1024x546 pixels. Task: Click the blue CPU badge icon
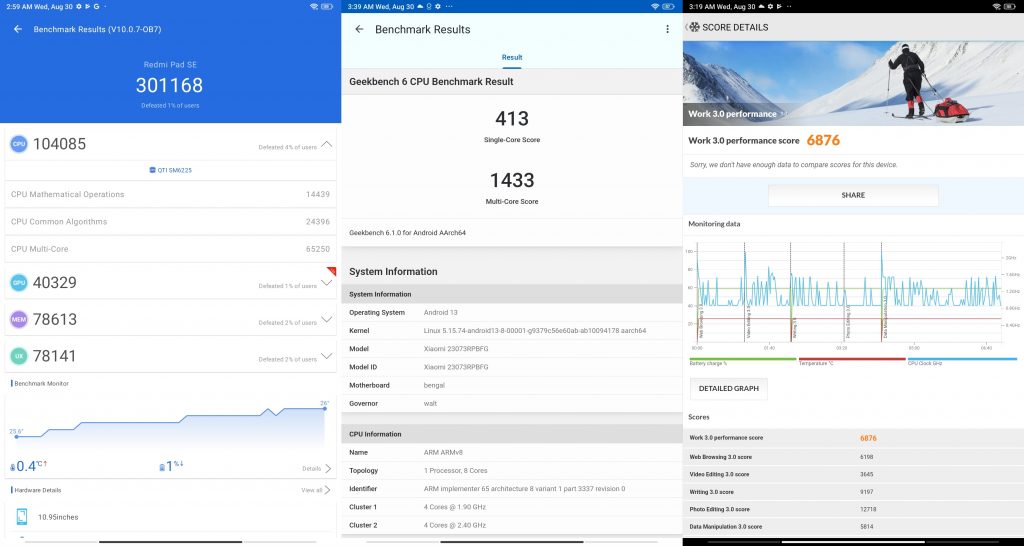[x=19, y=144]
